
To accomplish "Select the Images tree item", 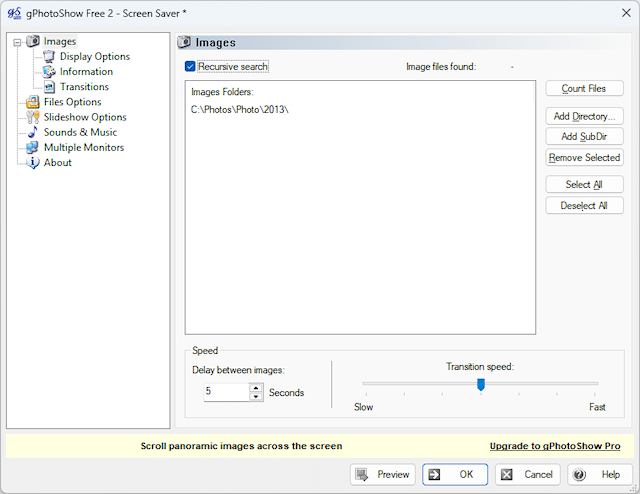I will (60, 42).
